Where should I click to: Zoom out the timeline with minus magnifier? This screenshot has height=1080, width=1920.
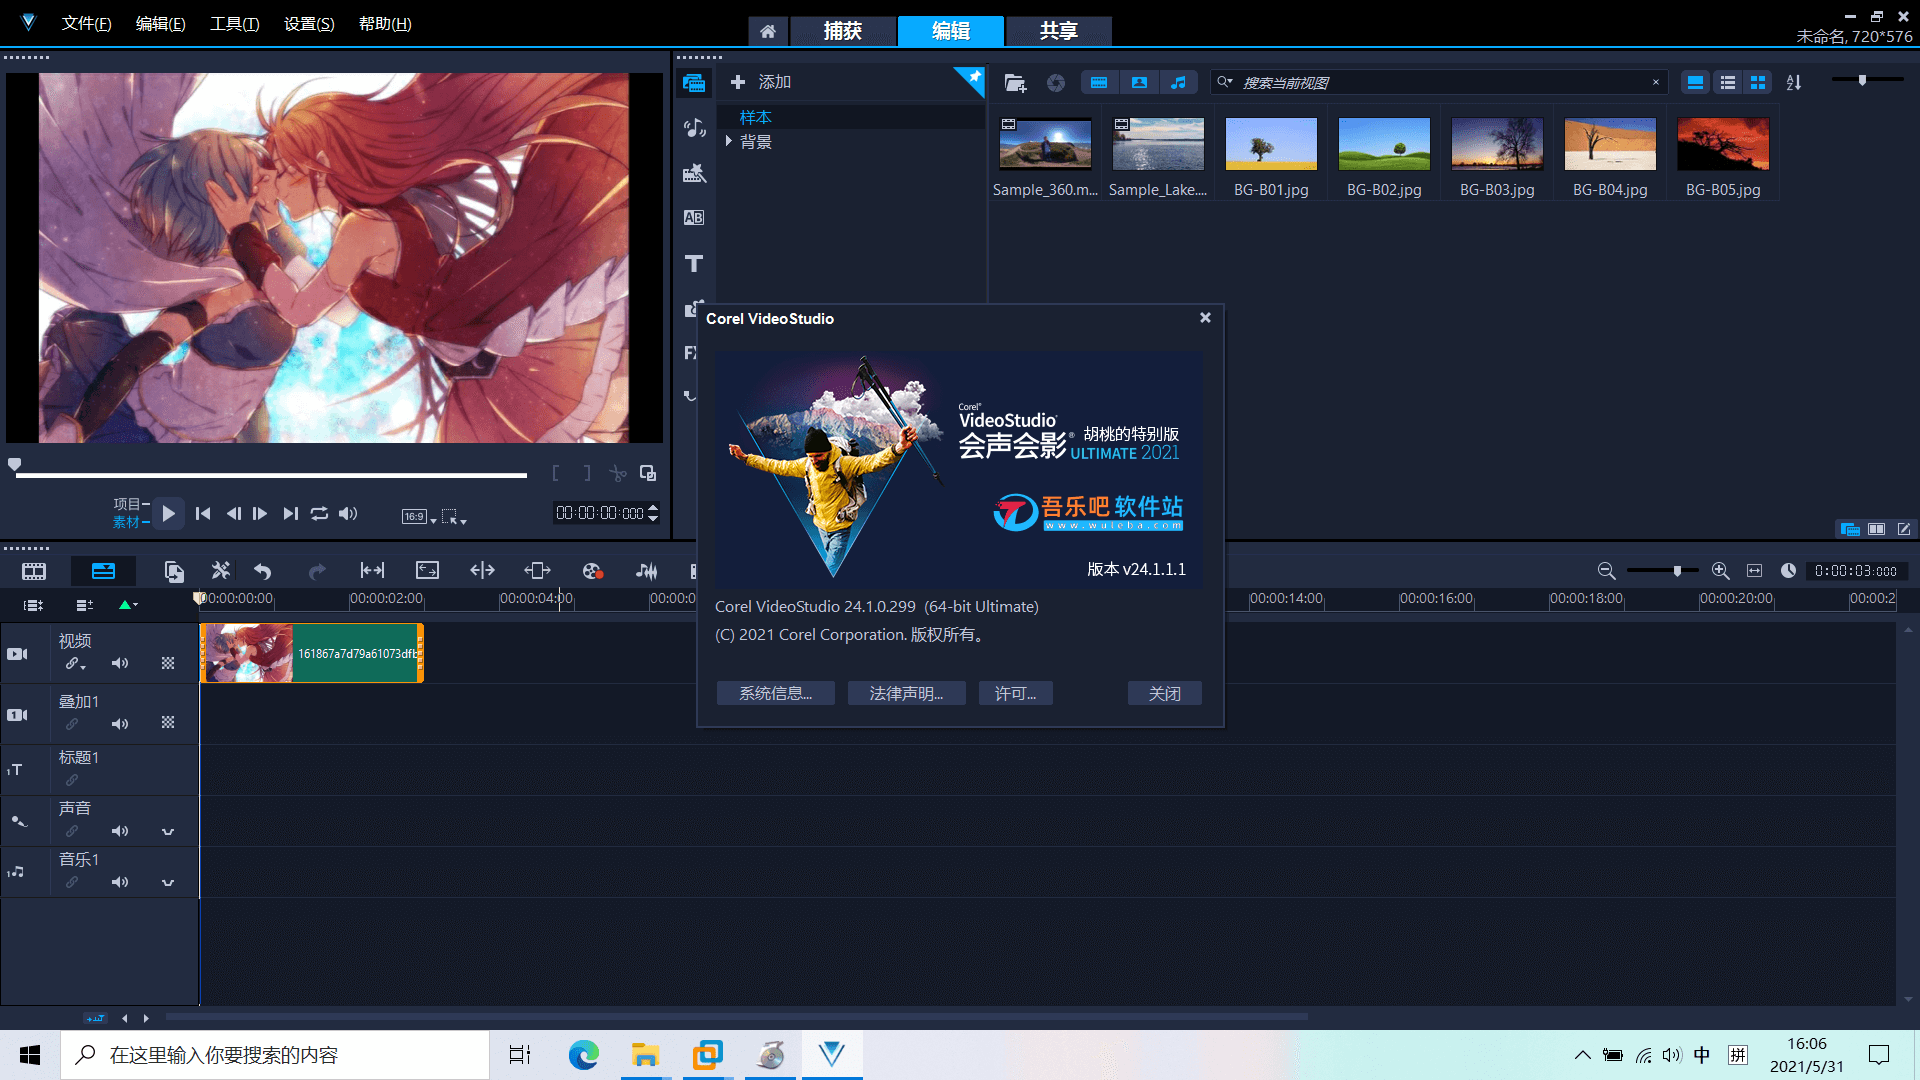(x=1607, y=571)
